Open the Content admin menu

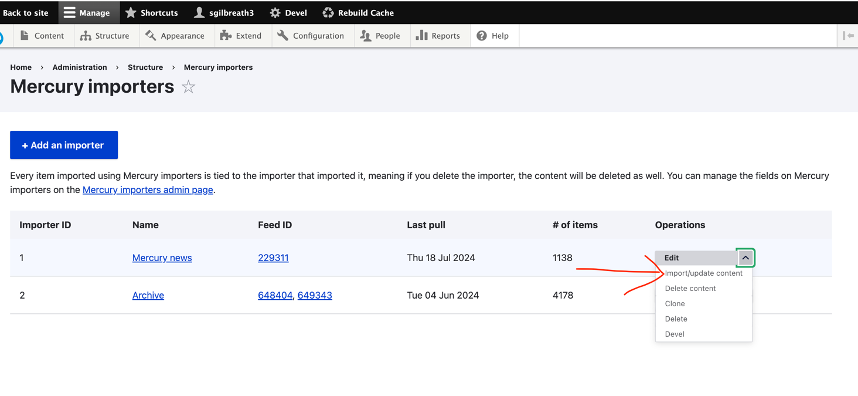(x=42, y=36)
